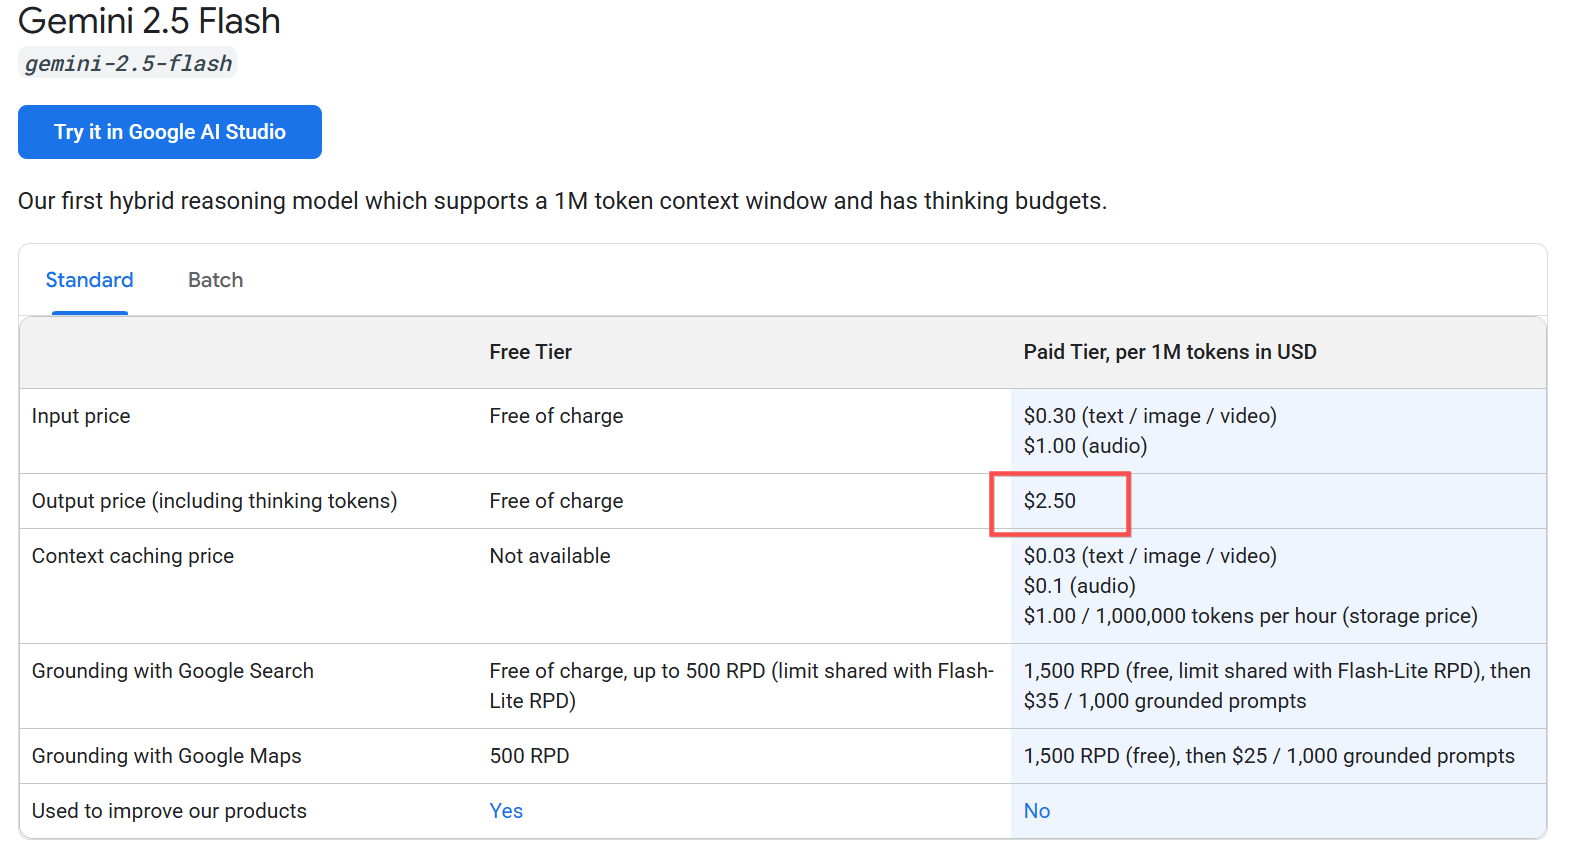This screenshot has height=849, width=1578.
Task: Click the 500 RPD Google Maps free tier cell
Action: [x=529, y=756]
